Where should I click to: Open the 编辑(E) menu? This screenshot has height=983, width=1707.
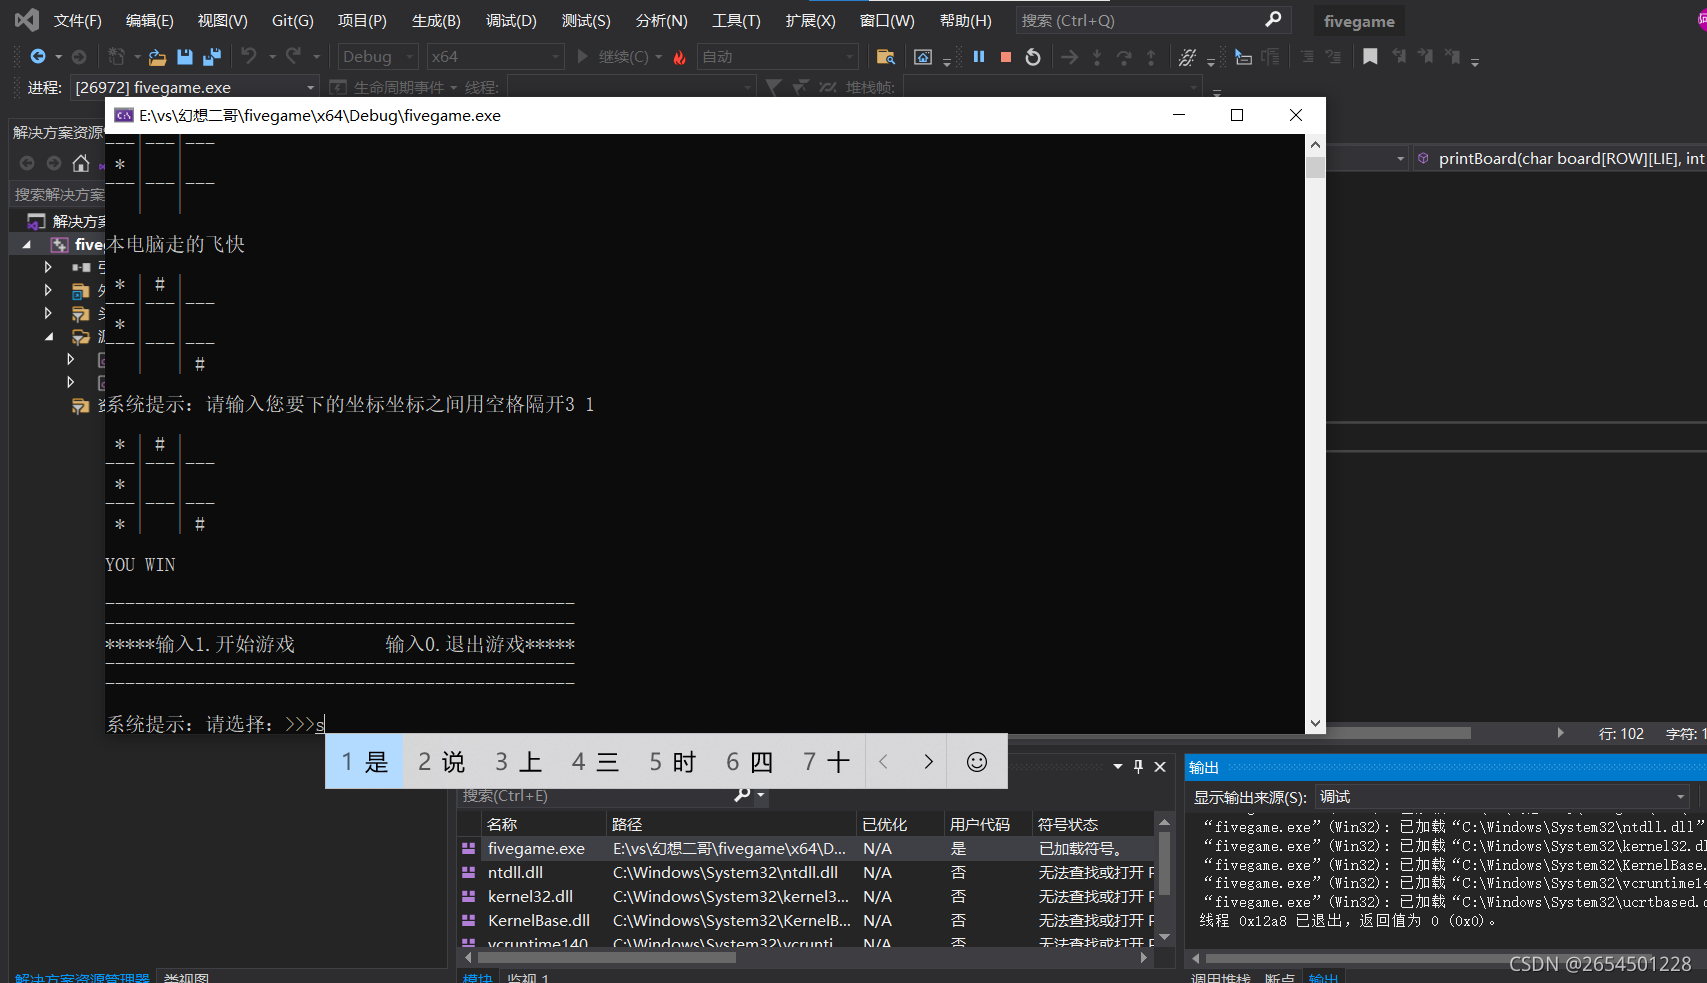pyautogui.click(x=149, y=20)
